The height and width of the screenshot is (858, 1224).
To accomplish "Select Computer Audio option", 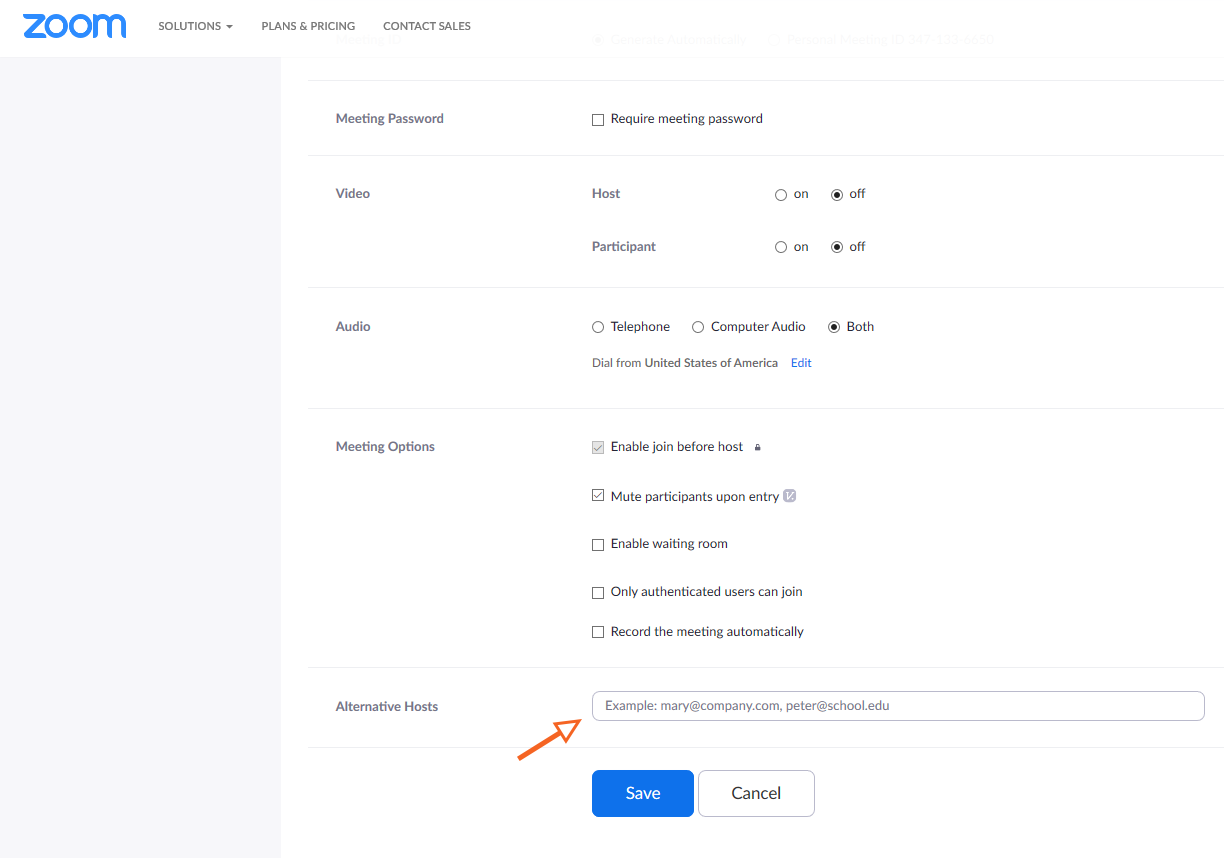I will (x=697, y=326).
